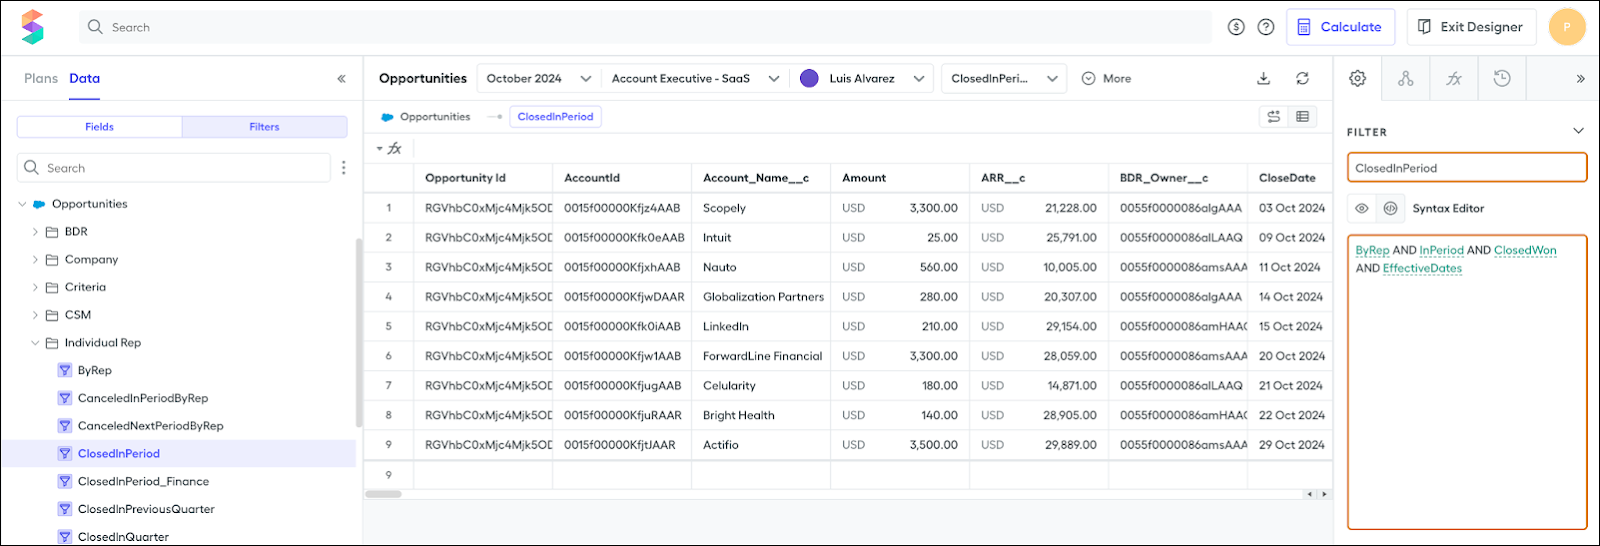Open the ClosedInPeri... filter dropdown
This screenshot has width=1600, height=546.
coord(1004,78)
